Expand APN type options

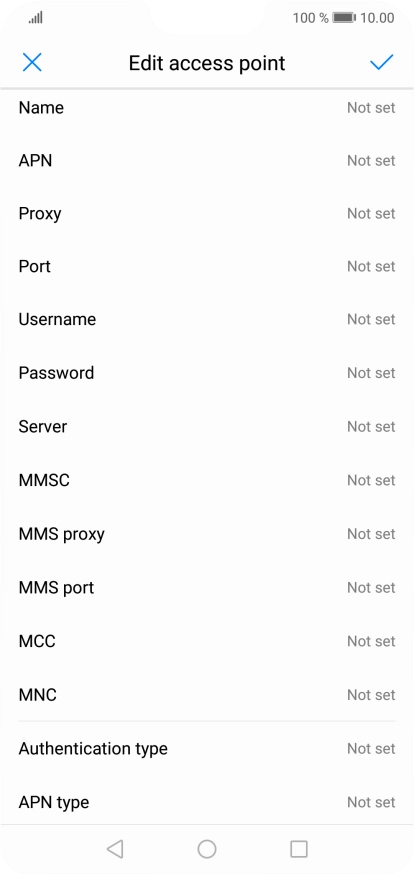pyautogui.click(x=207, y=802)
